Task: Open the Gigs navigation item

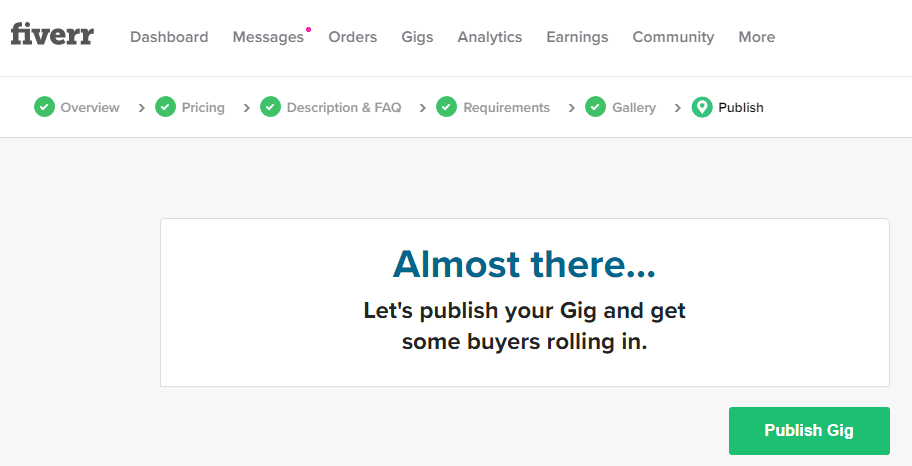Action: click(x=417, y=37)
